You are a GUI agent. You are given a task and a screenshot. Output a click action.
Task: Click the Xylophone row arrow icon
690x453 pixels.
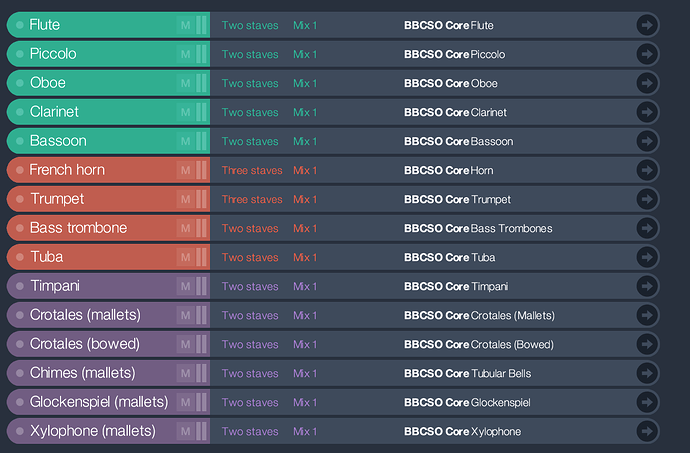point(647,431)
